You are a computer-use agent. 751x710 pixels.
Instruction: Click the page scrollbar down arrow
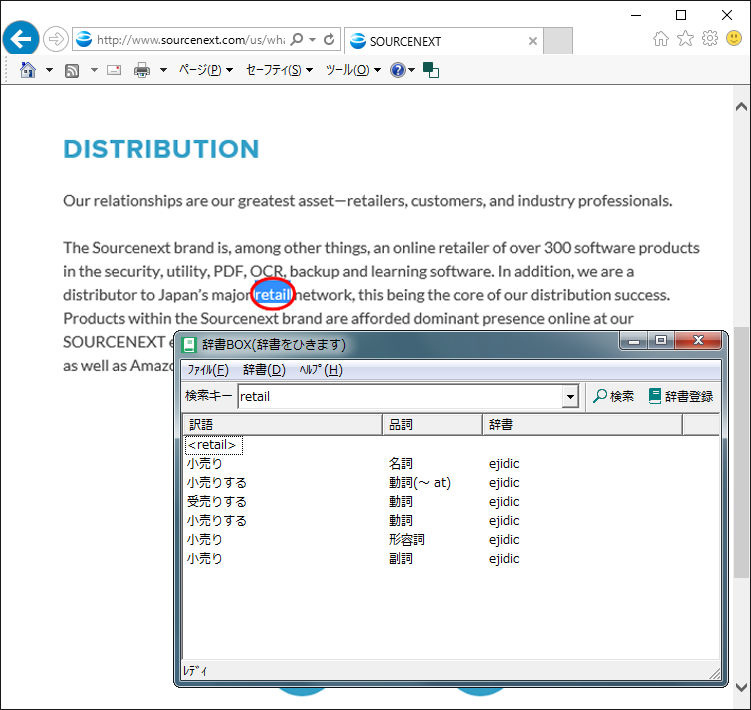tap(741, 687)
